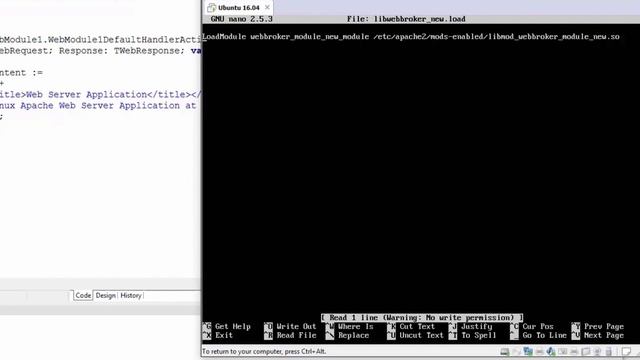Click the LoadModule webbroker_module_new_module line
This screenshot has width=640, height=360.
pyautogui.click(x=411, y=37)
